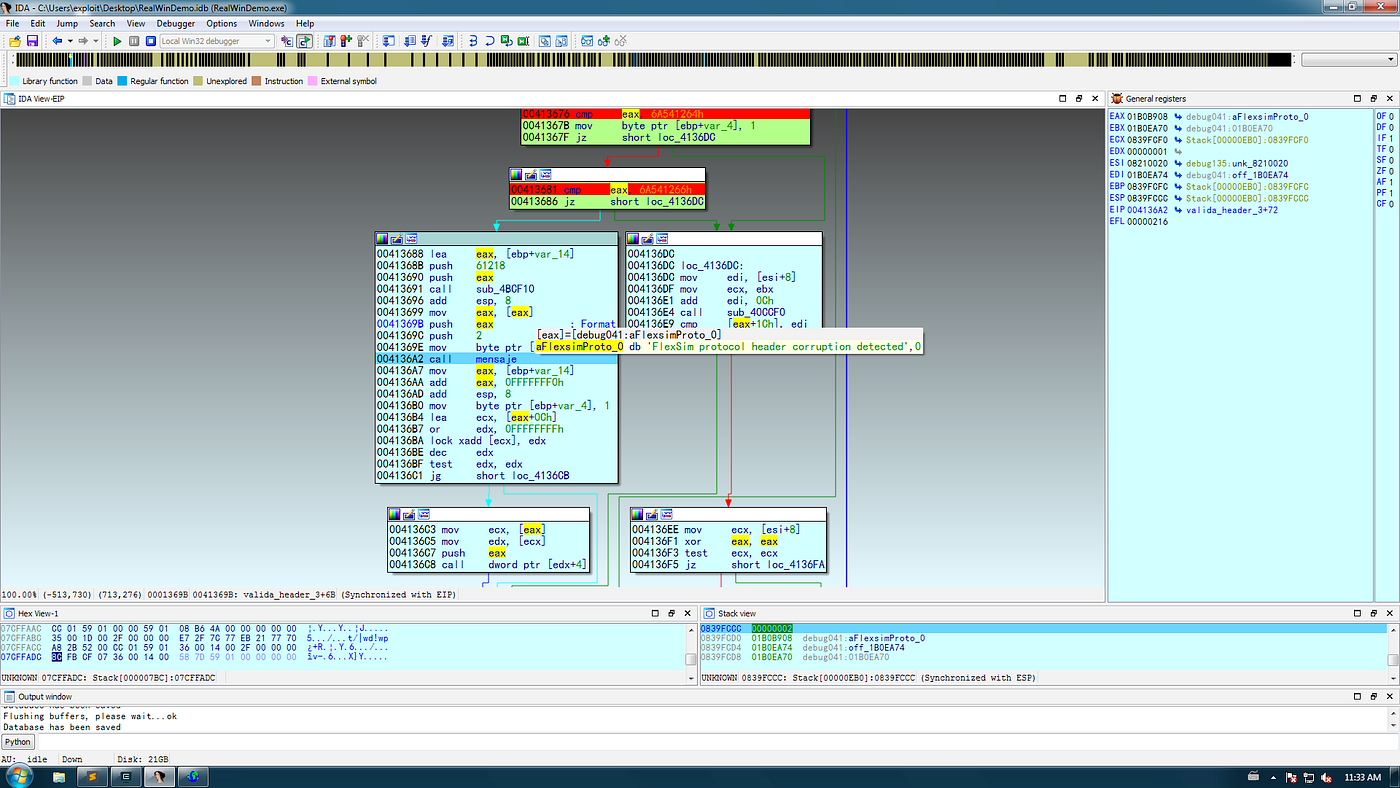Click the navigation band zoom control
This screenshot has width=1400, height=788.
(1350, 59)
